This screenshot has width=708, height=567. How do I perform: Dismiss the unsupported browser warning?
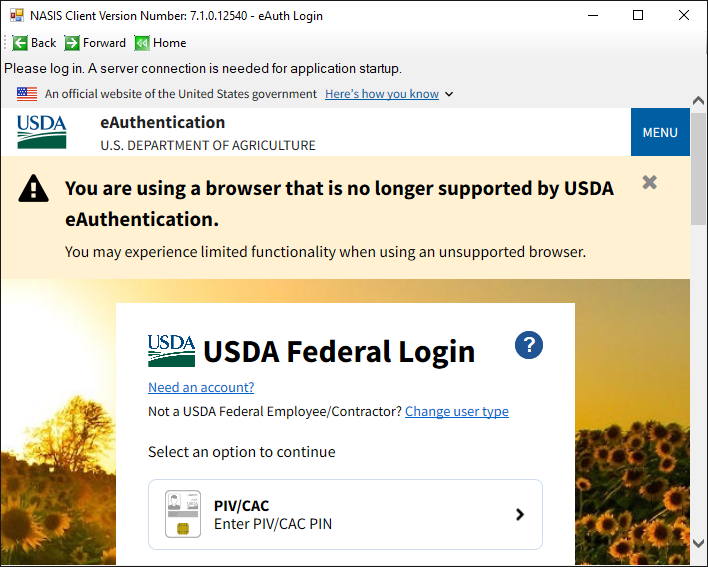click(x=649, y=182)
